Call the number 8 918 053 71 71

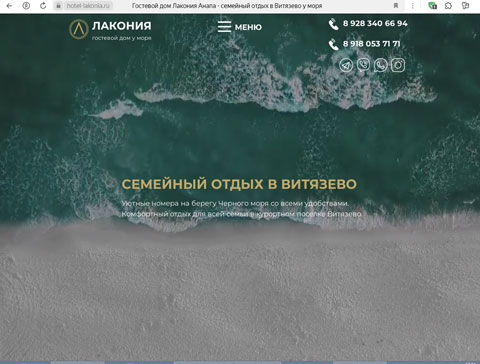pyautogui.click(x=372, y=44)
